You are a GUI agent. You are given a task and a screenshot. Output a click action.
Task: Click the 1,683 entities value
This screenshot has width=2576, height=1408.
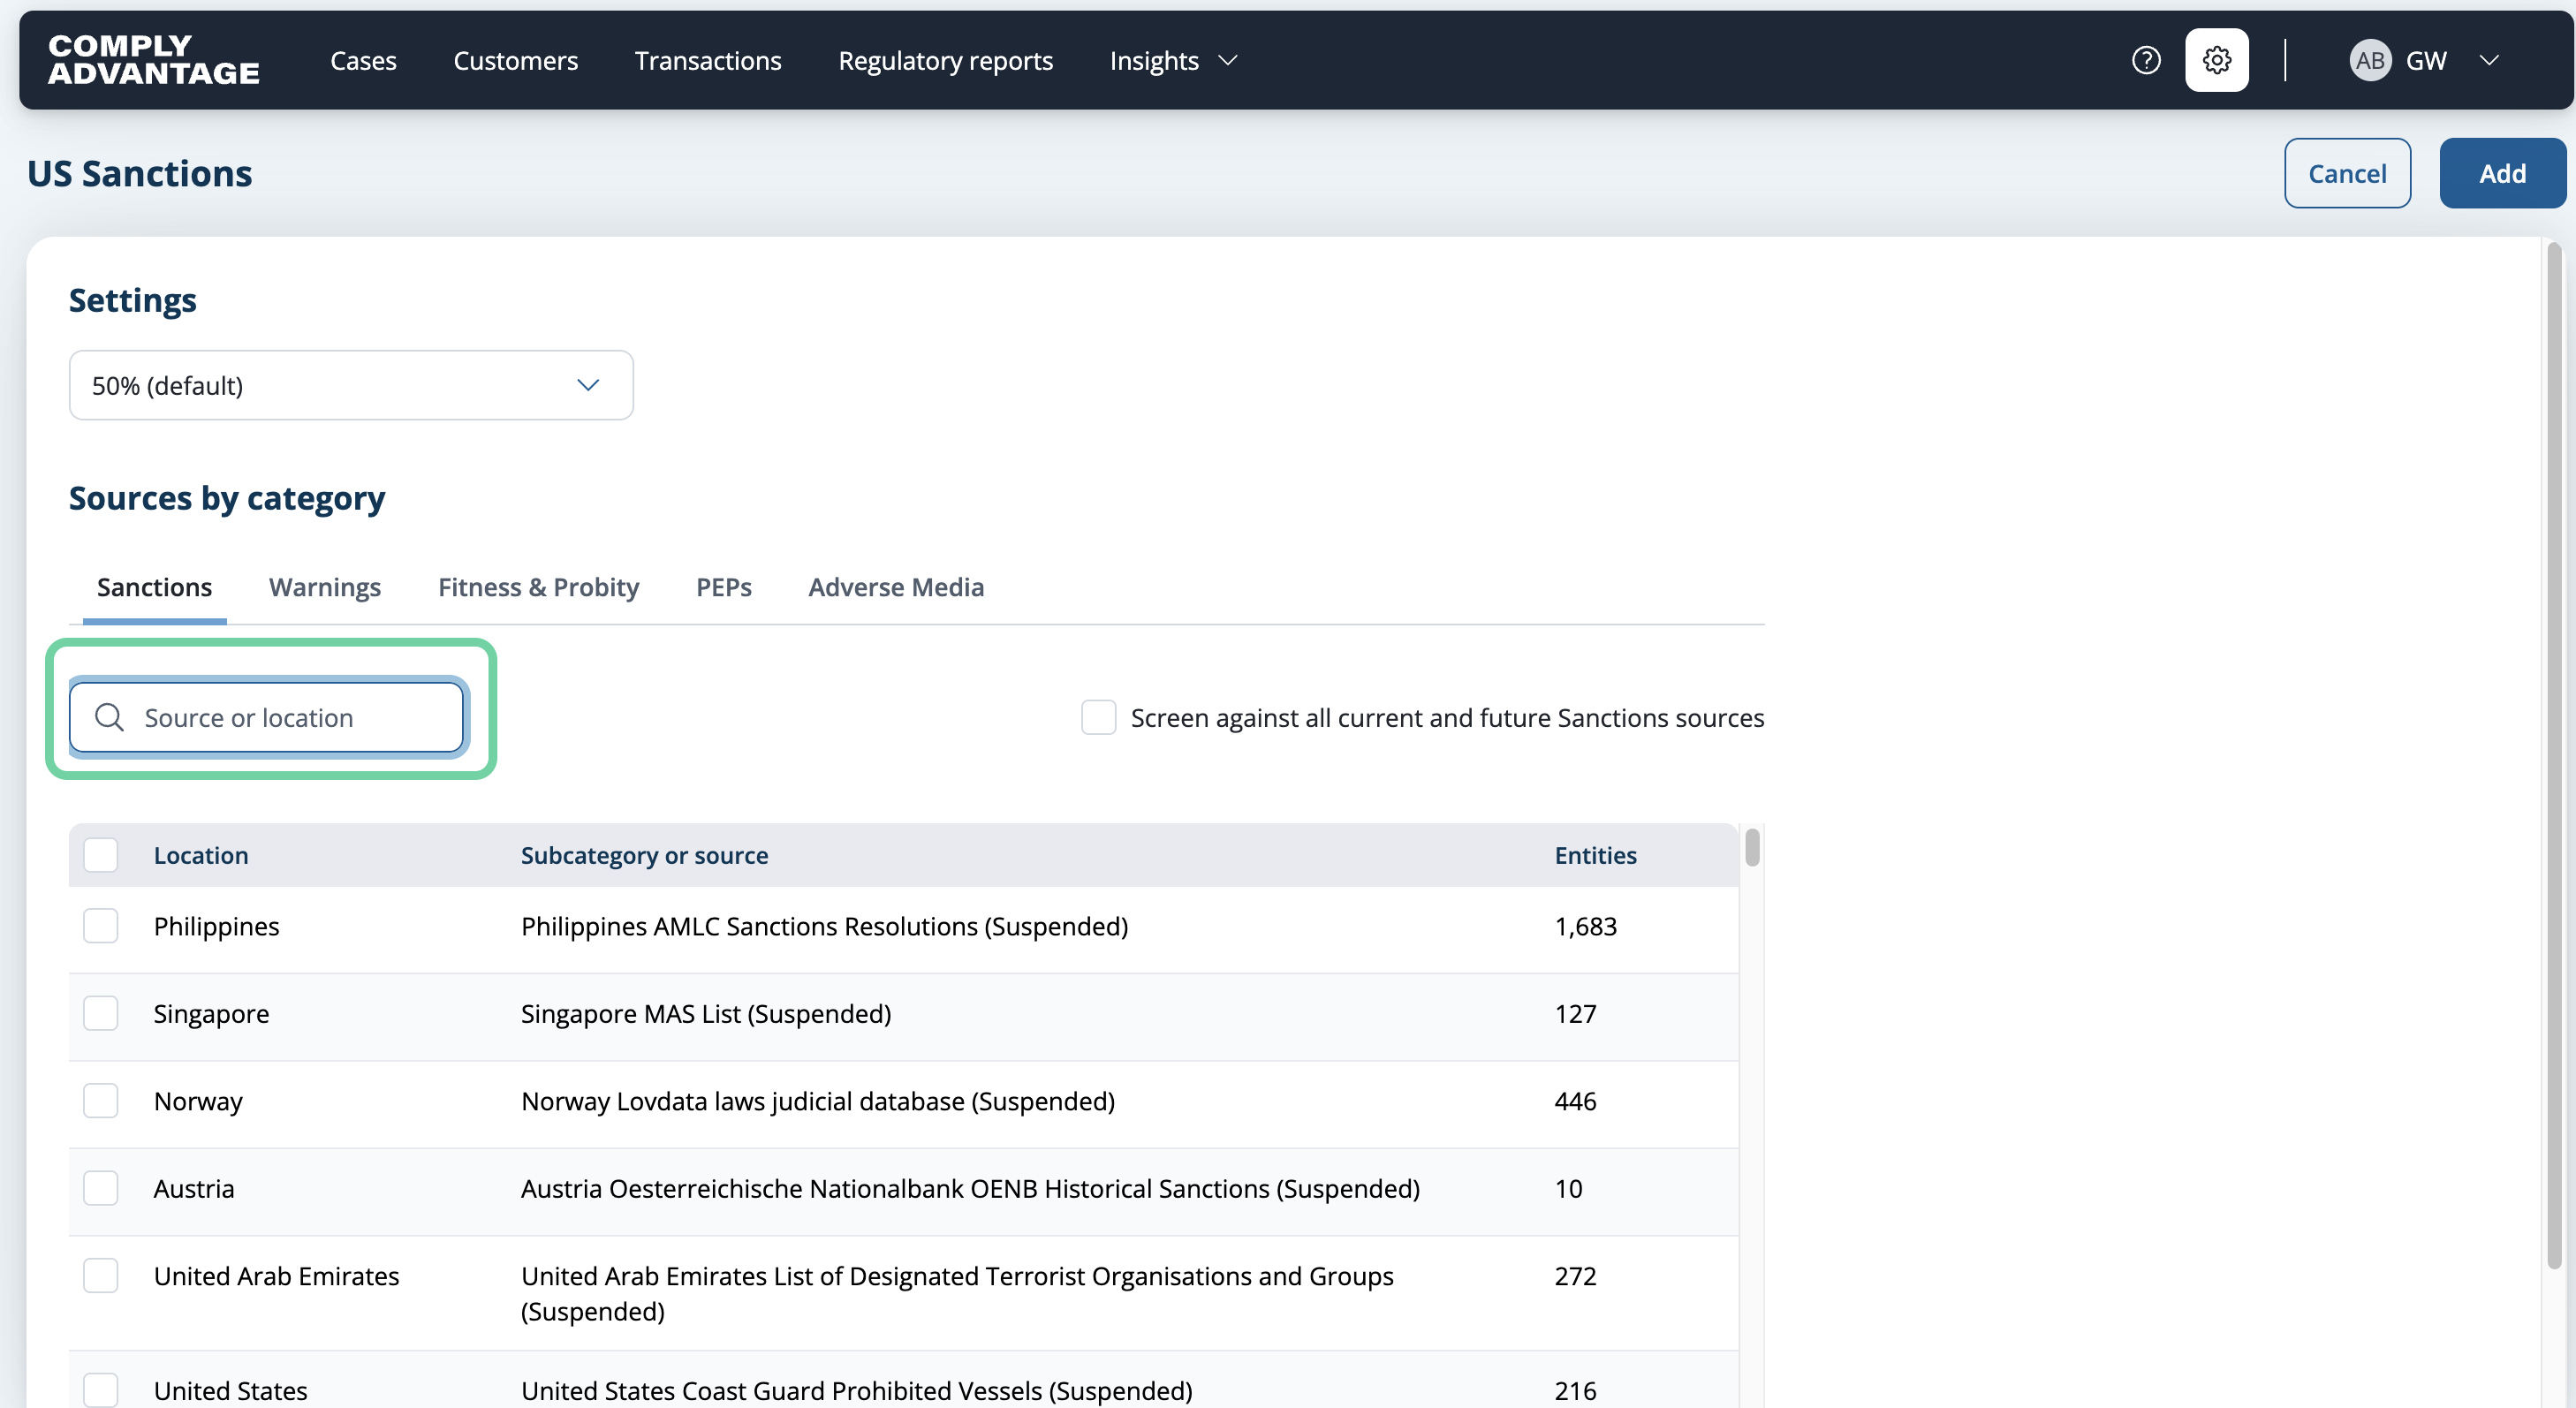click(1586, 927)
